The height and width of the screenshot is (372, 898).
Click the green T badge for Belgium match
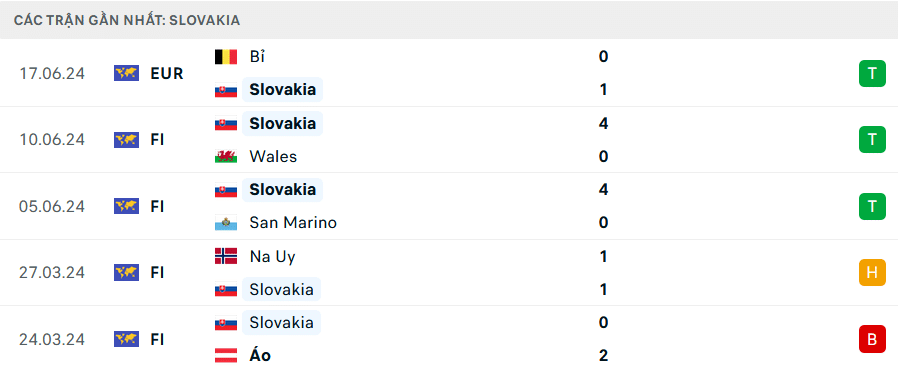click(872, 73)
